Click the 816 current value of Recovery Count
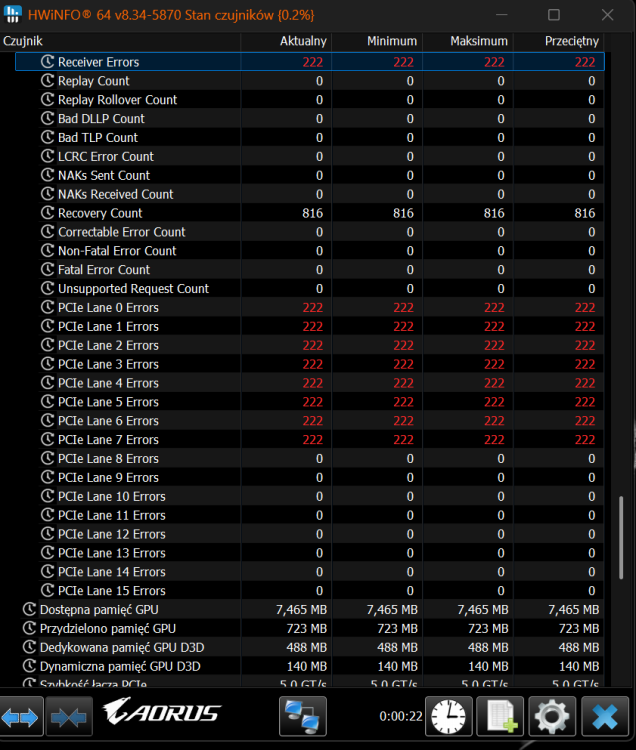This screenshot has height=750, width=636. click(313, 213)
